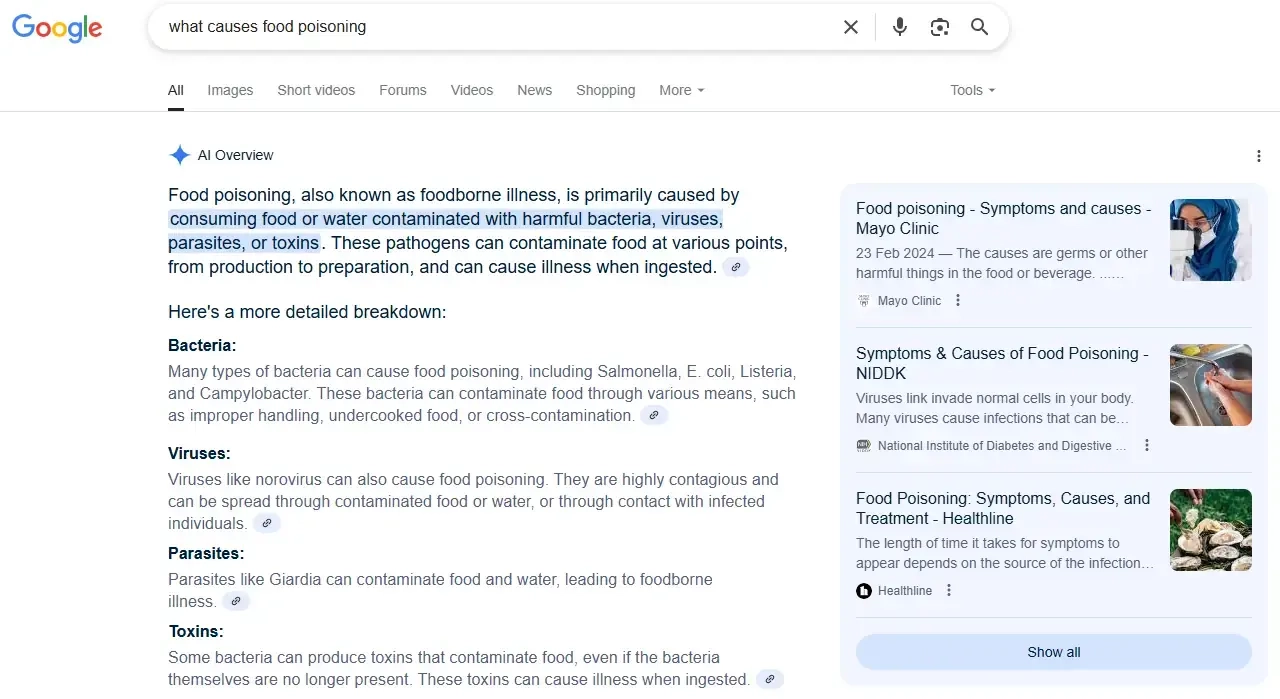Click the AI Overview sparkle icon
This screenshot has height=699, width=1280.
point(180,155)
